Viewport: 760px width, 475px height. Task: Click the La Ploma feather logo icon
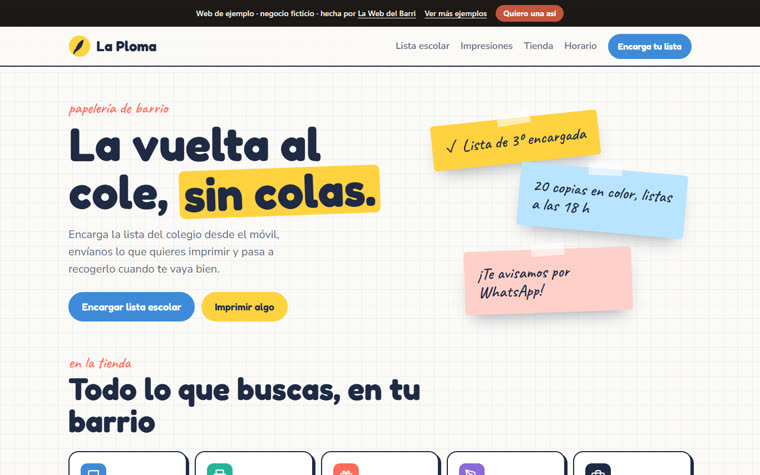point(79,46)
